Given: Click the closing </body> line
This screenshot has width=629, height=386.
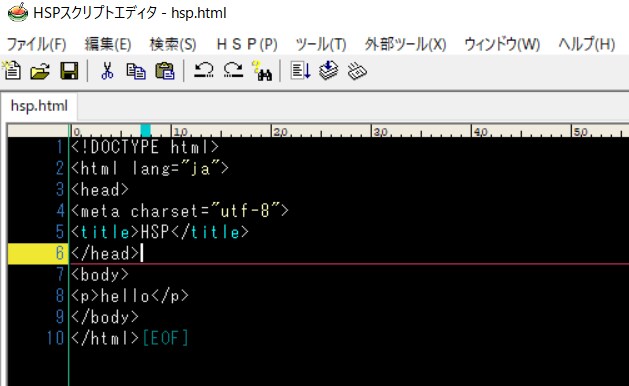Looking at the screenshot, I should [x=105, y=317].
